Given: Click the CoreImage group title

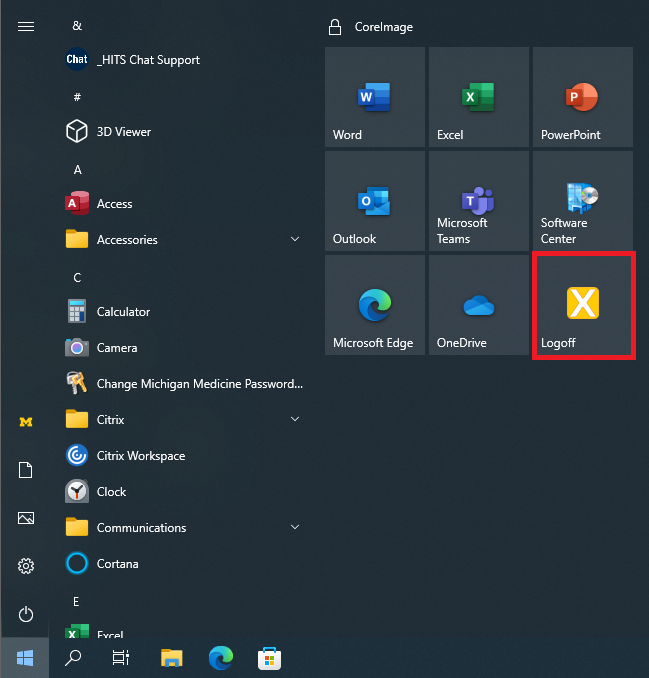Looking at the screenshot, I should [x=384, y=27].
